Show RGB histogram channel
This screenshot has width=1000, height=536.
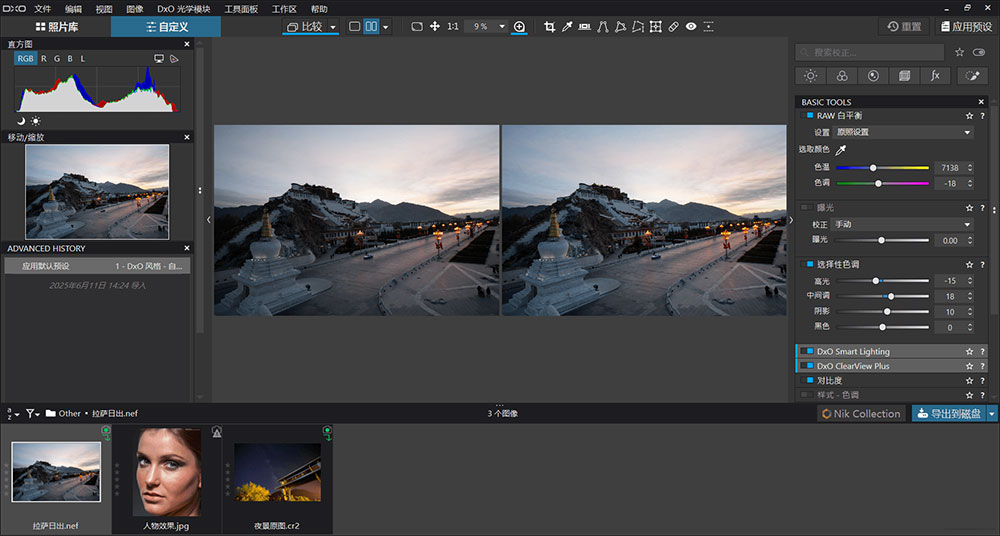point(26,59)
